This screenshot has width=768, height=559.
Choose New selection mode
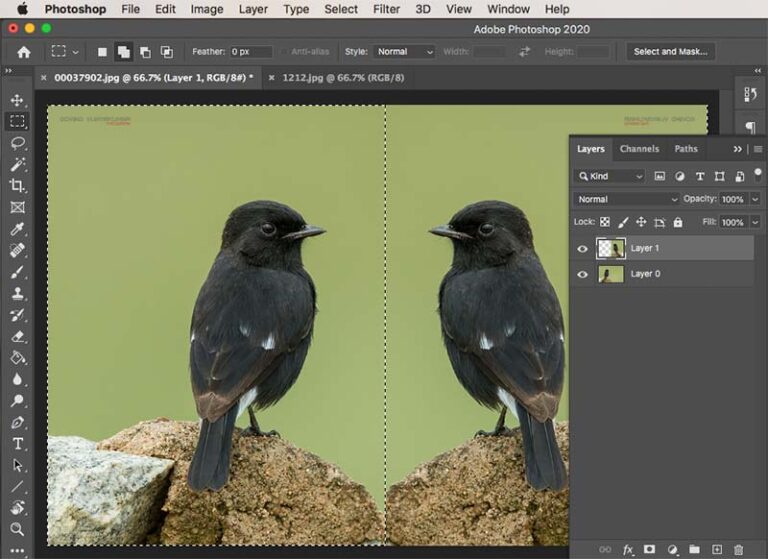coord(102,52)
